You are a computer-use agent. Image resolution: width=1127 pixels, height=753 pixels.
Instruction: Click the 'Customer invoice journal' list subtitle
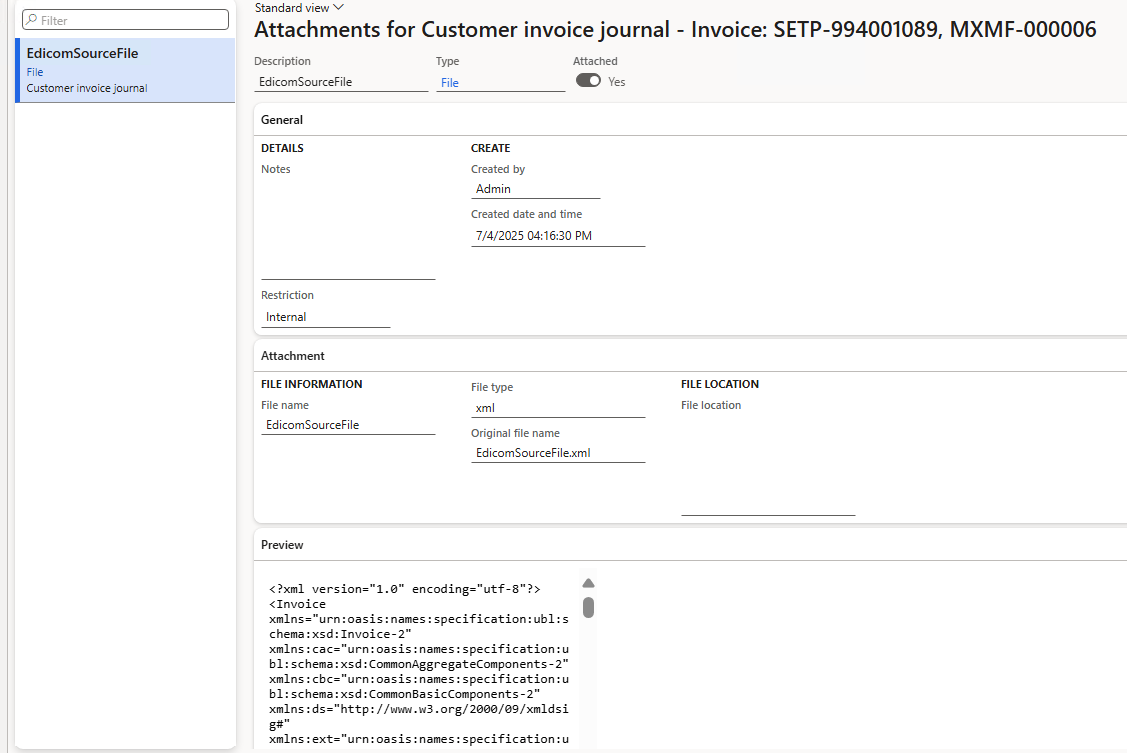[87, 88]
